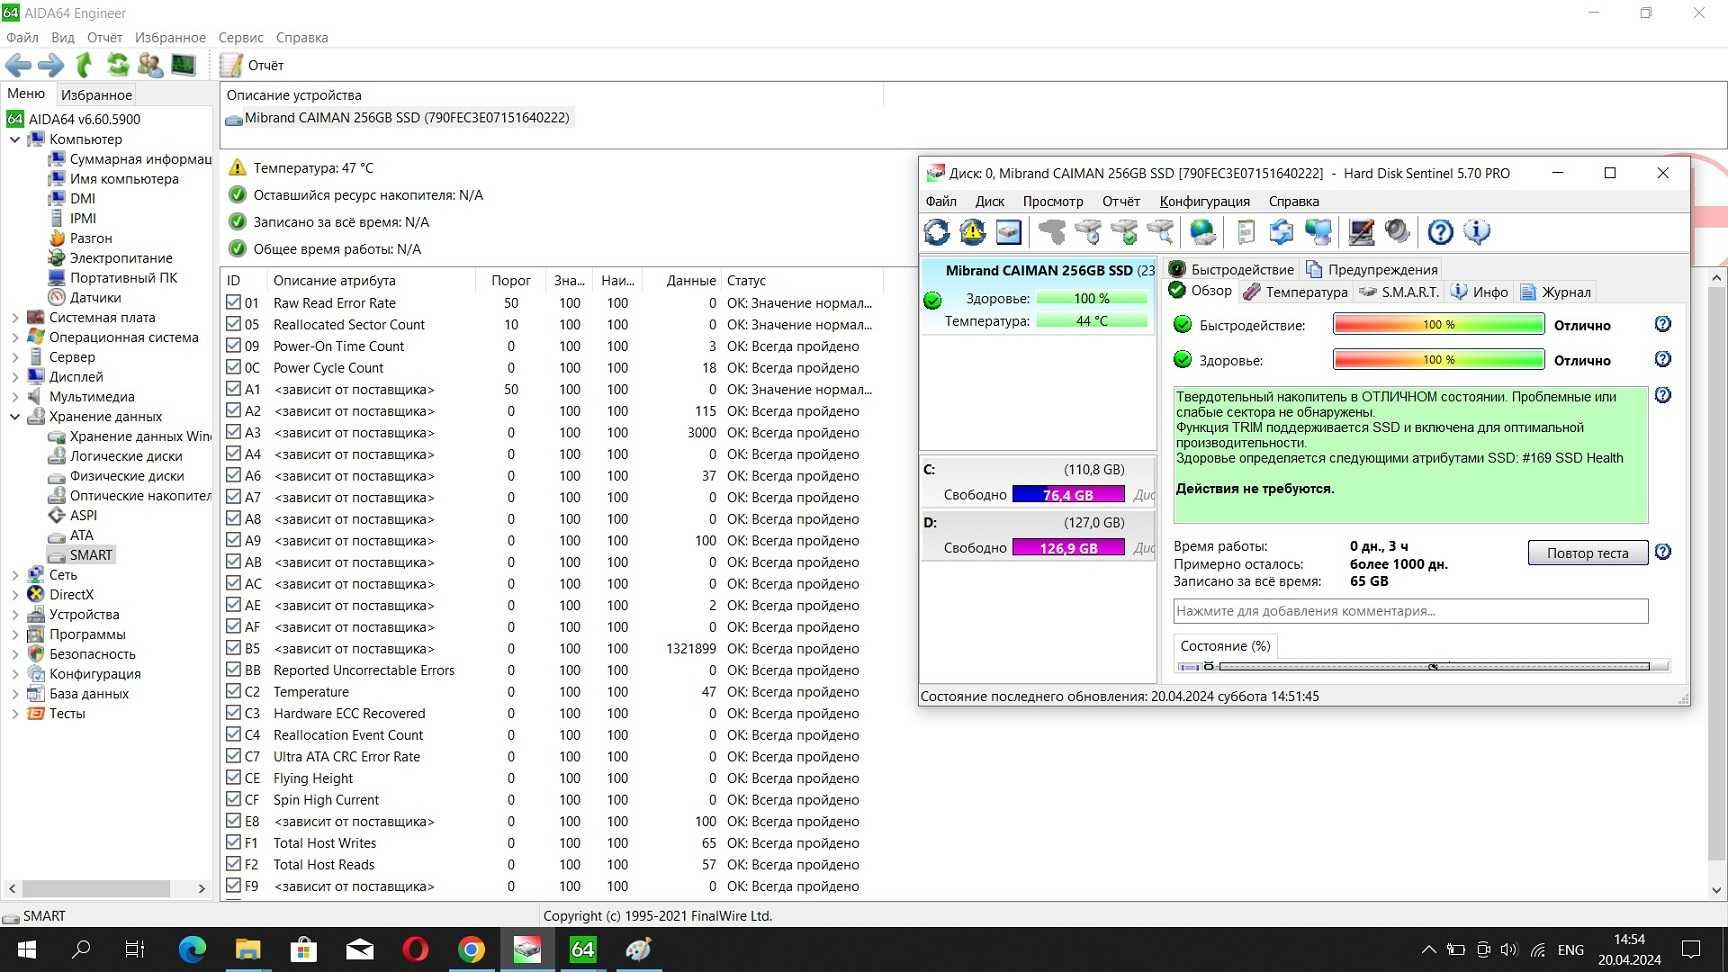
Task: Click the green up-level arrow icon
Action: click(84, 65)
